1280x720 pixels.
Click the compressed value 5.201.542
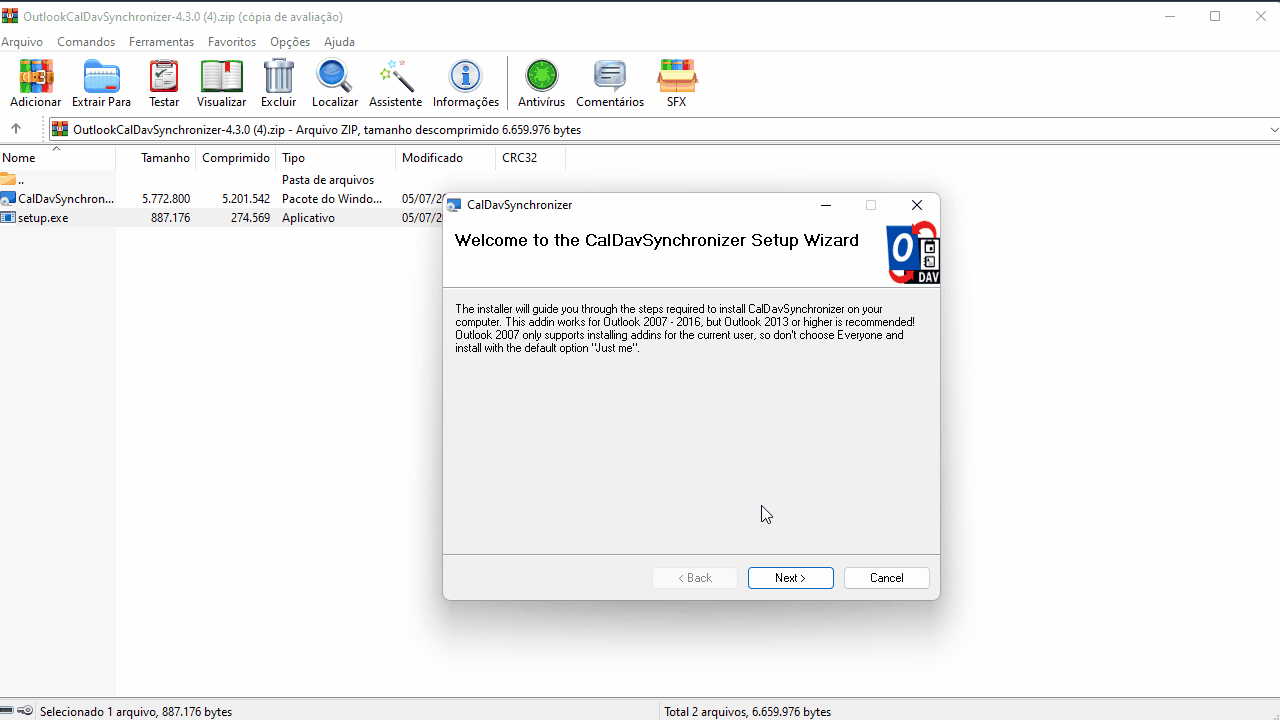tap(246, 199)
